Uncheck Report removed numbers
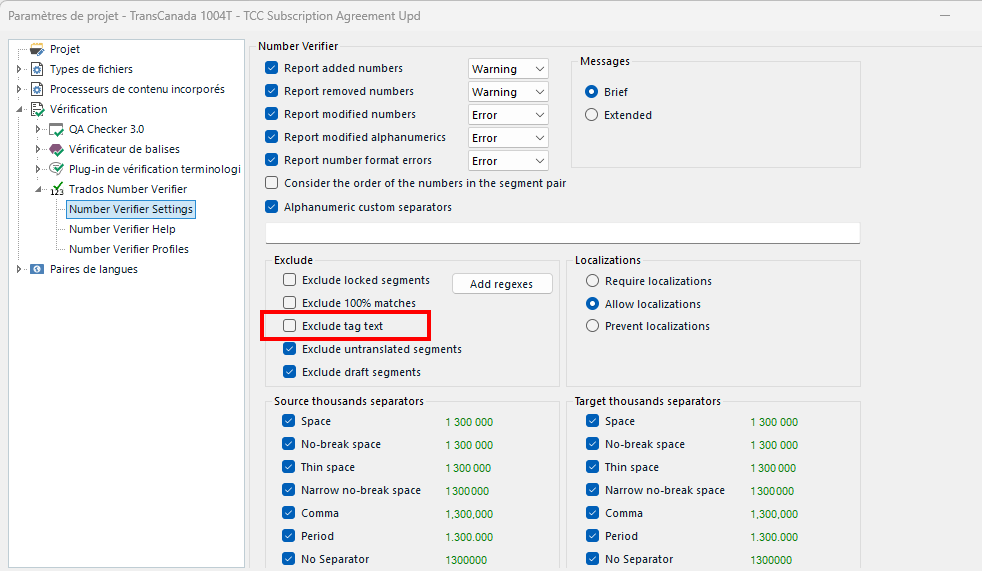Viewport: 982px width, 571px height. pyautogui.click(x=271, y=91)
